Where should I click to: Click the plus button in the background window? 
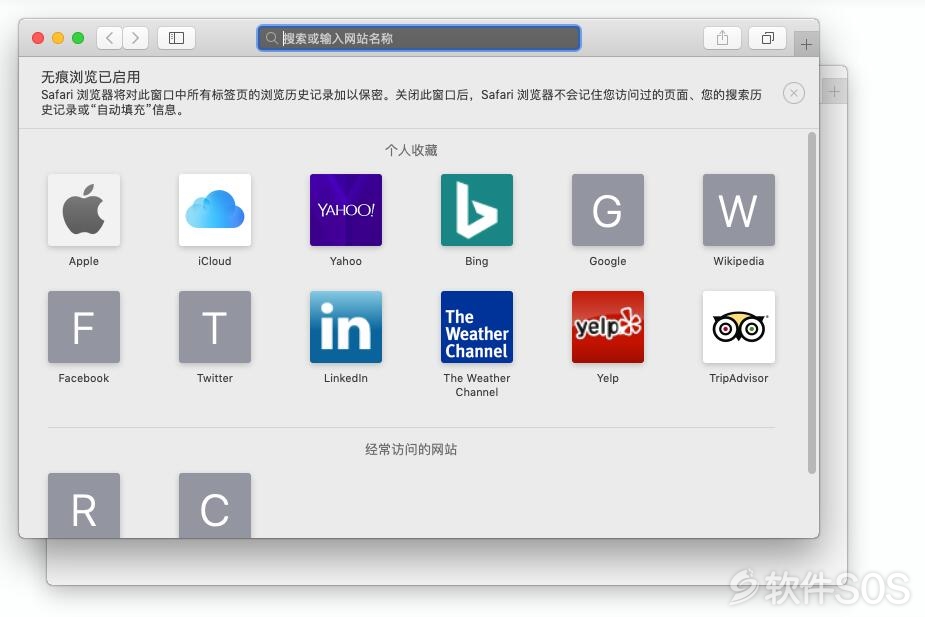(834, 91)
